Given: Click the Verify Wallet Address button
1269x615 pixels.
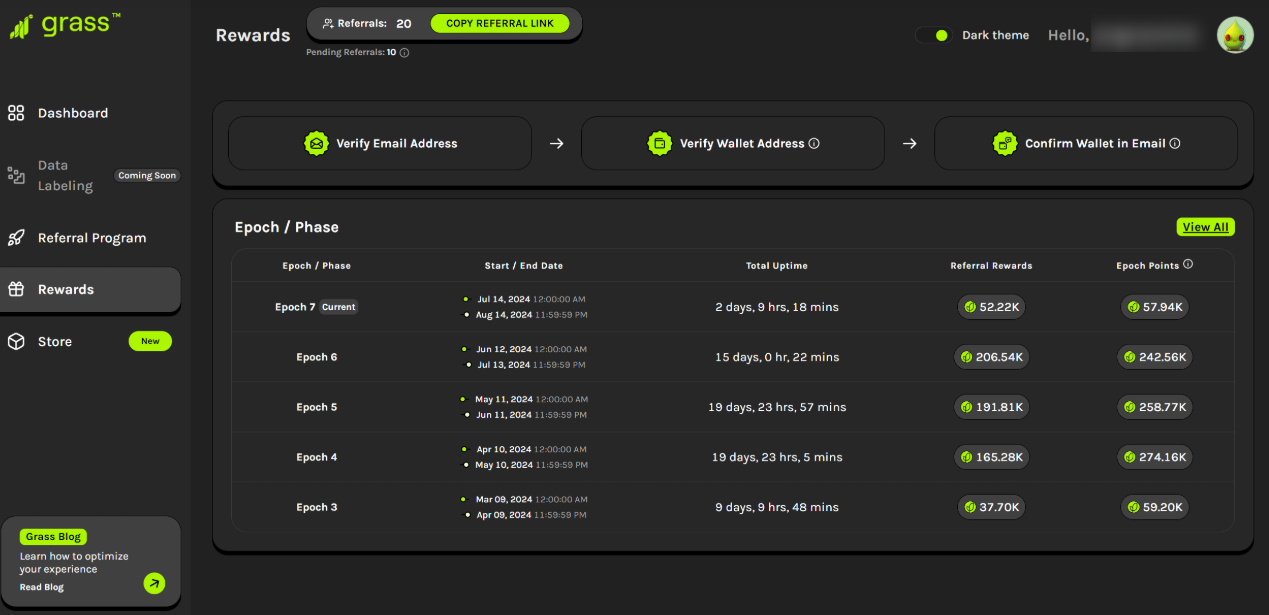Looking at the screenshot, I should (x=733, y=143).
